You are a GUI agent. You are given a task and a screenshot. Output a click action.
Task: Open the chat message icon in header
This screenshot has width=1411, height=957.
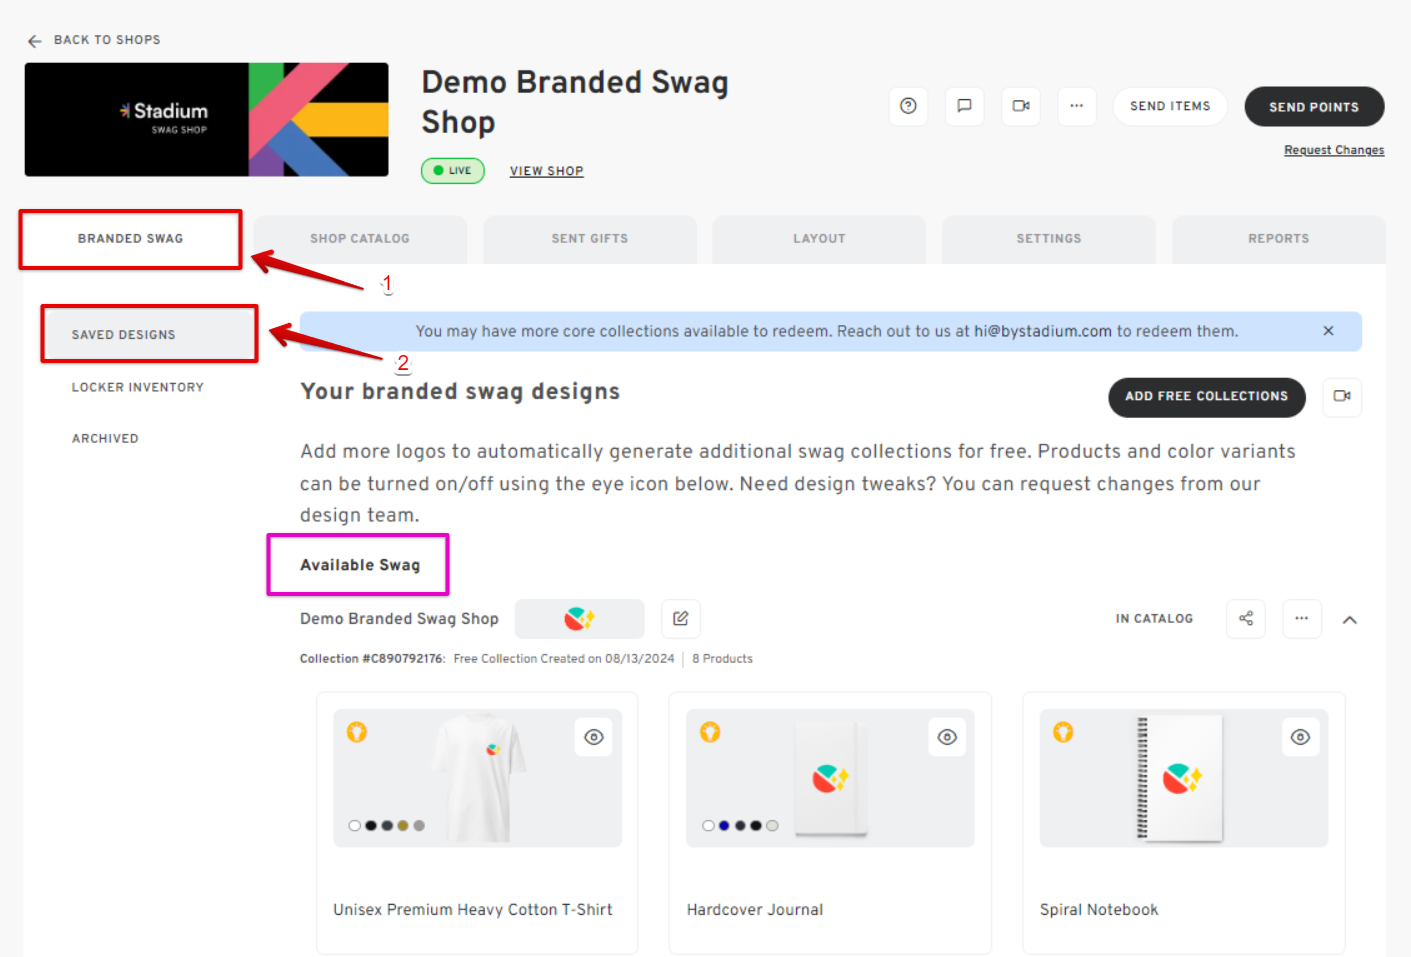click(x=964, y=106)
